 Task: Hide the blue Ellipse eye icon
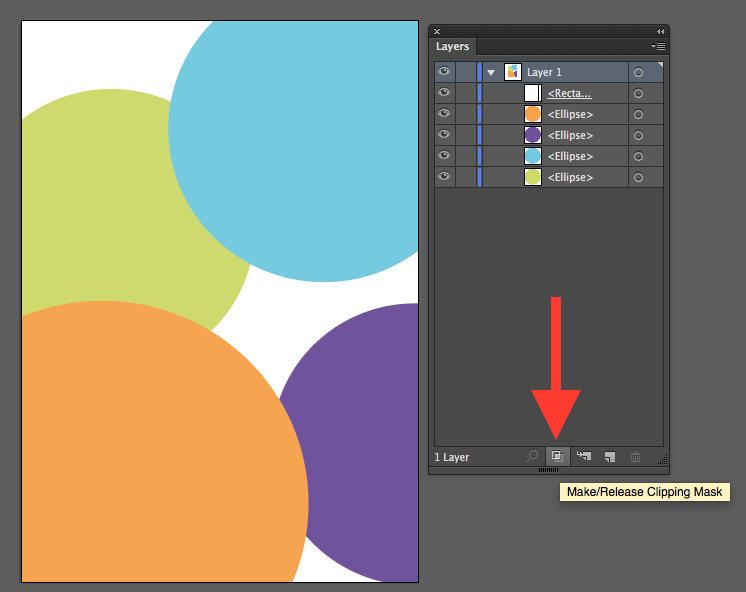tap(444, 155)
